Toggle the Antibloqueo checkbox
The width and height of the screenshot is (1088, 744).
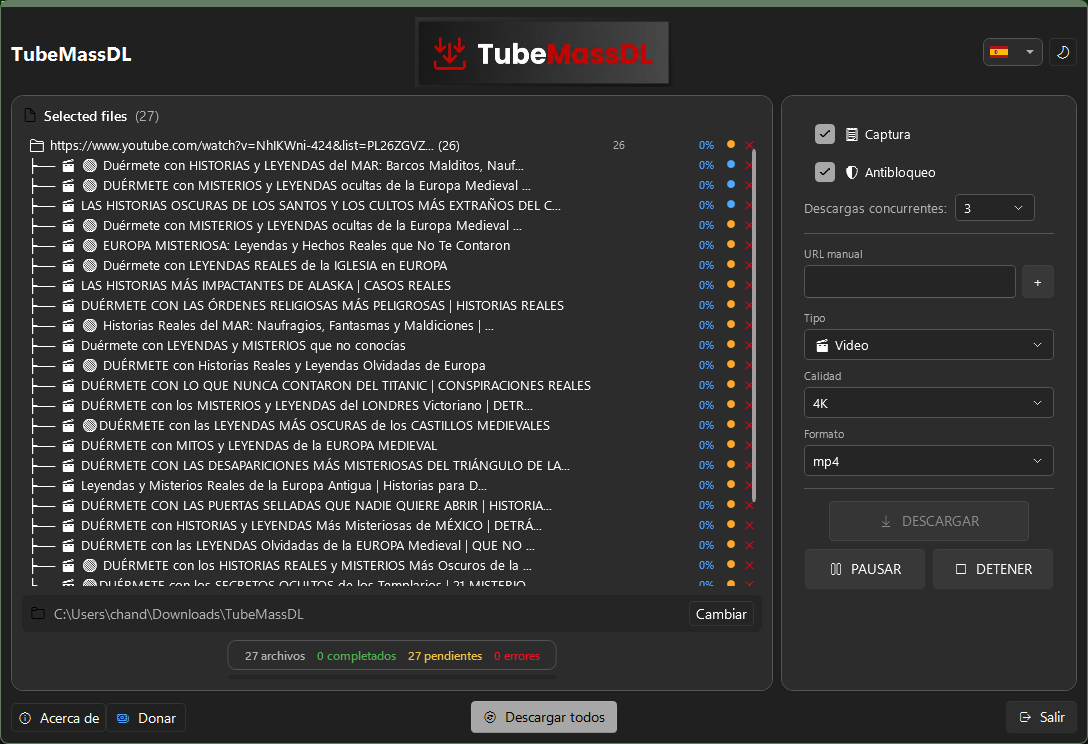(x=824, y=172)
